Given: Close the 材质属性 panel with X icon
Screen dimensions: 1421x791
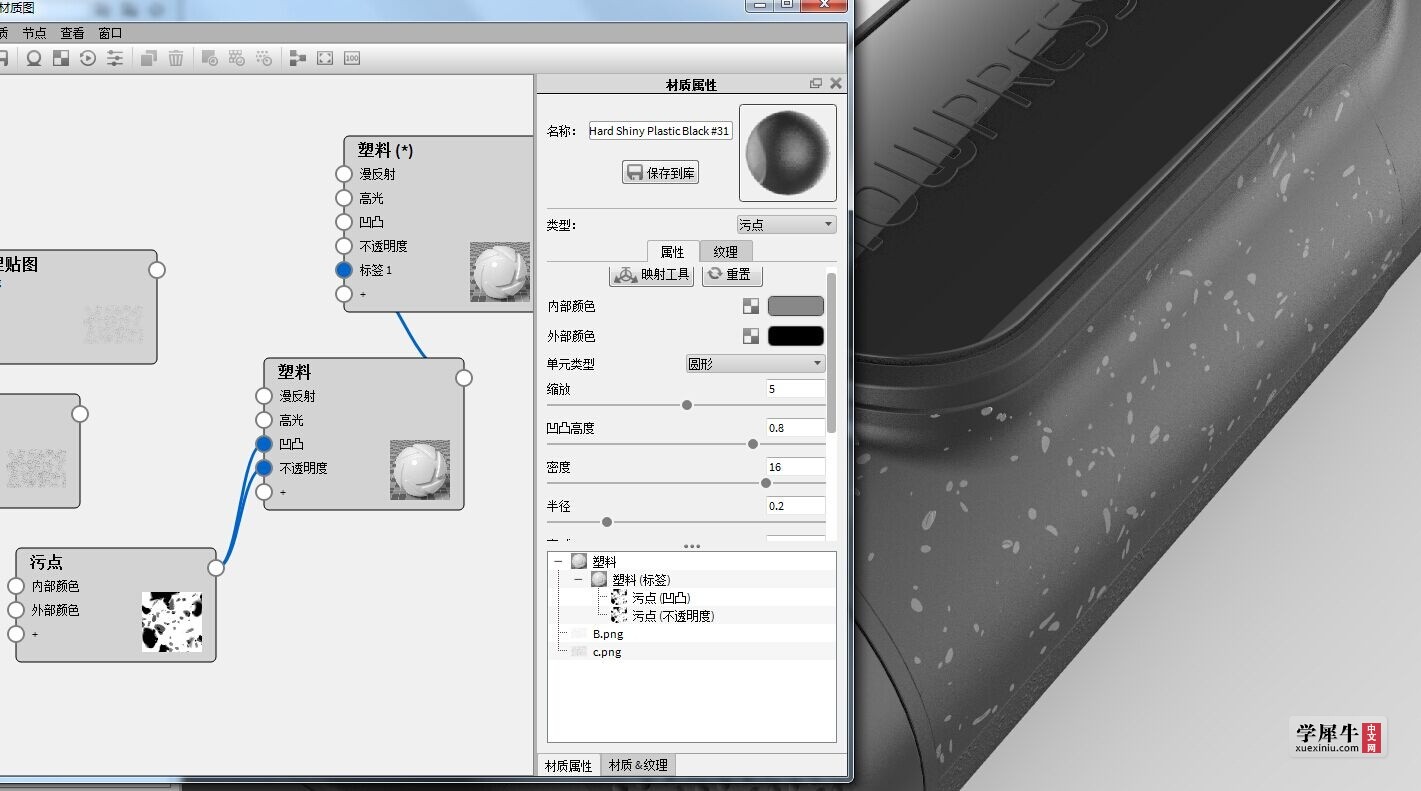Looking at the screenshot, I should pos(836,84).
